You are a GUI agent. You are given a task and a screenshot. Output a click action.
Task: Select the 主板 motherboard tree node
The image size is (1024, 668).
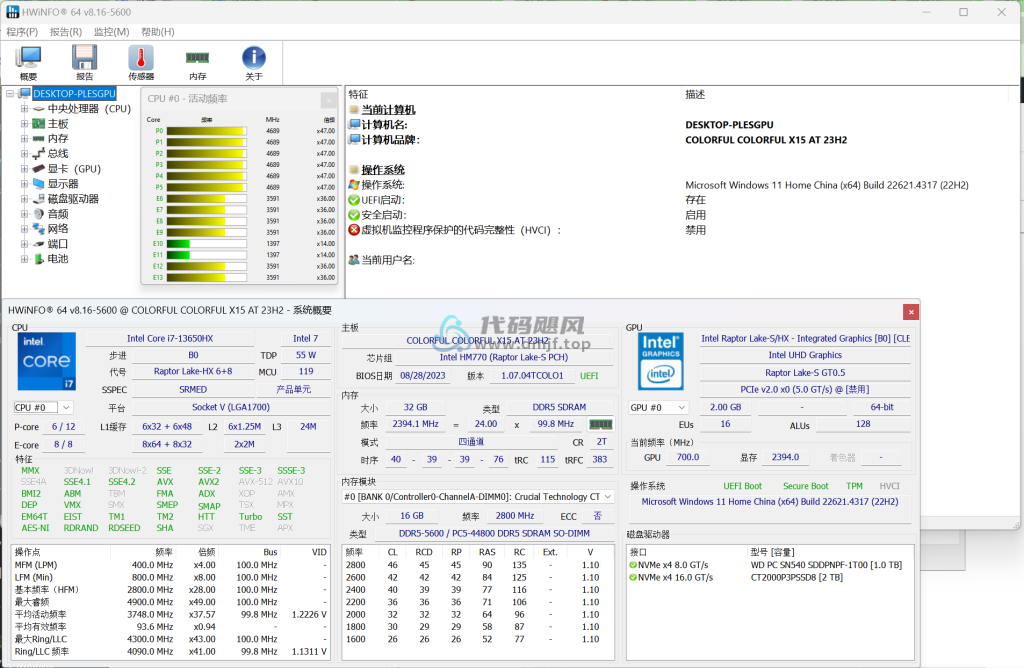(57, 124)
